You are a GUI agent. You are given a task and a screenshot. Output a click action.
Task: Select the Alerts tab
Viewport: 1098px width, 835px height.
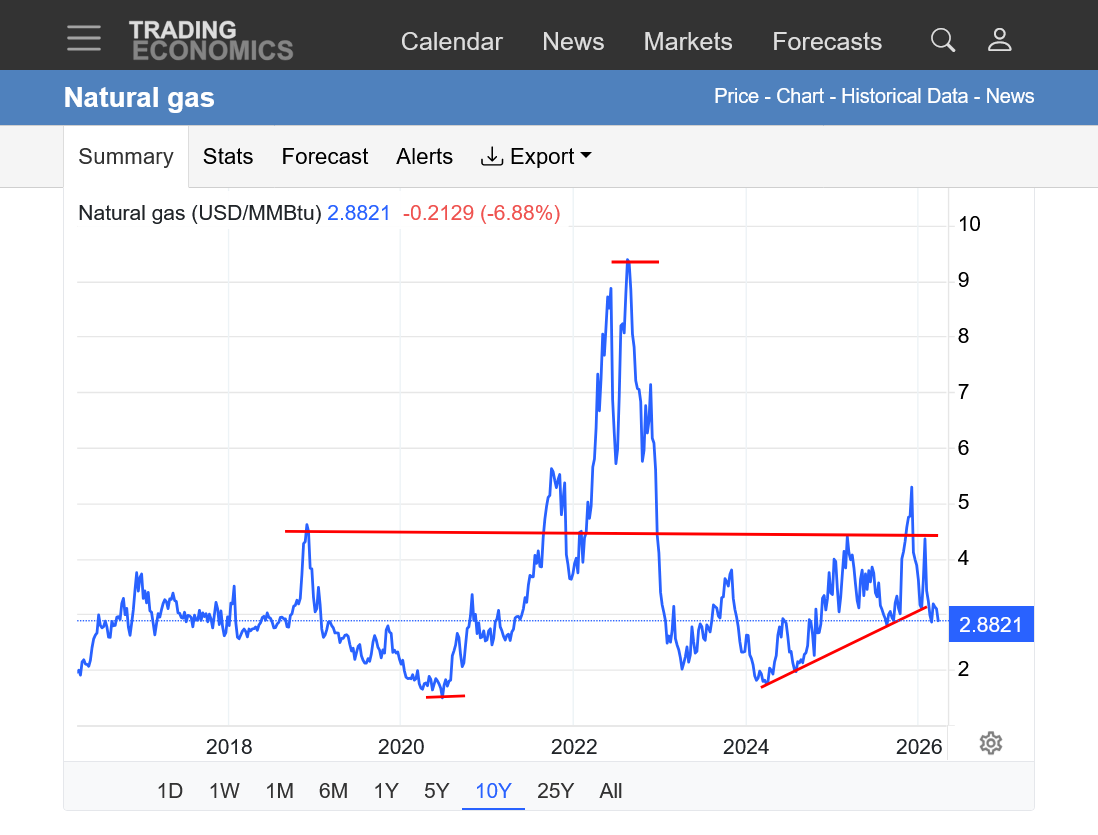(x=424, y=156)
